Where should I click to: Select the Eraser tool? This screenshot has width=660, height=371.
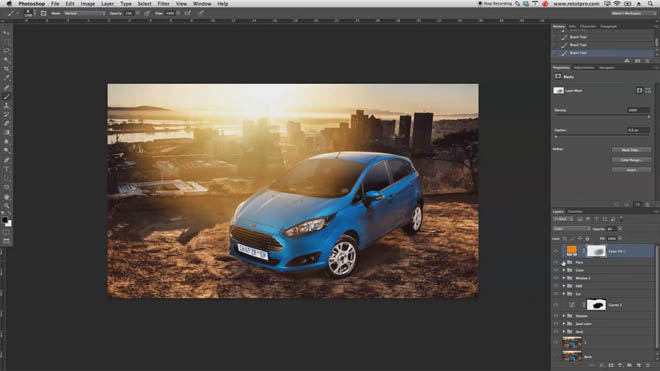(x=6, y=123)
